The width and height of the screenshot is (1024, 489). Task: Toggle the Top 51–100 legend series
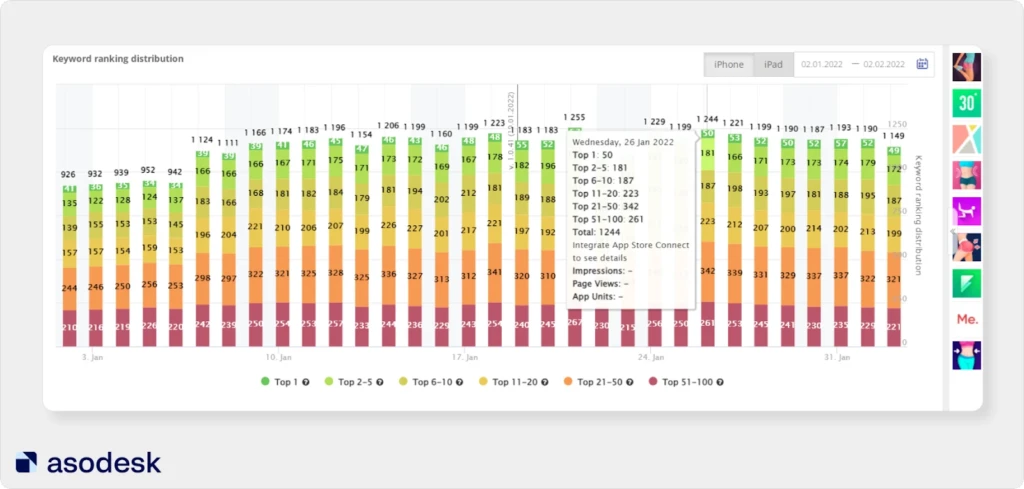[681, 382]
